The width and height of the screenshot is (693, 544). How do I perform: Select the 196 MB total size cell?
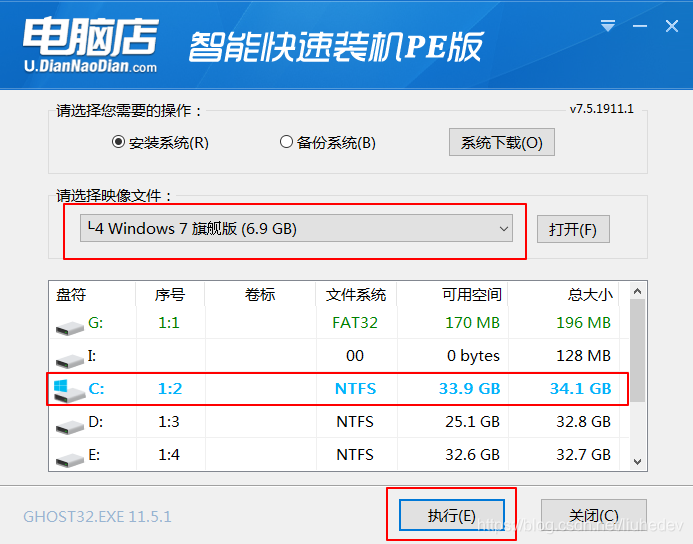(x=583, y=323)
